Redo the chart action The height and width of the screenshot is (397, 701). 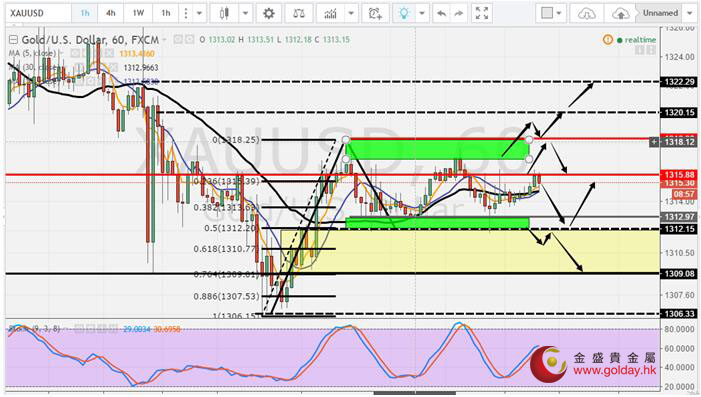click(459, 13)
